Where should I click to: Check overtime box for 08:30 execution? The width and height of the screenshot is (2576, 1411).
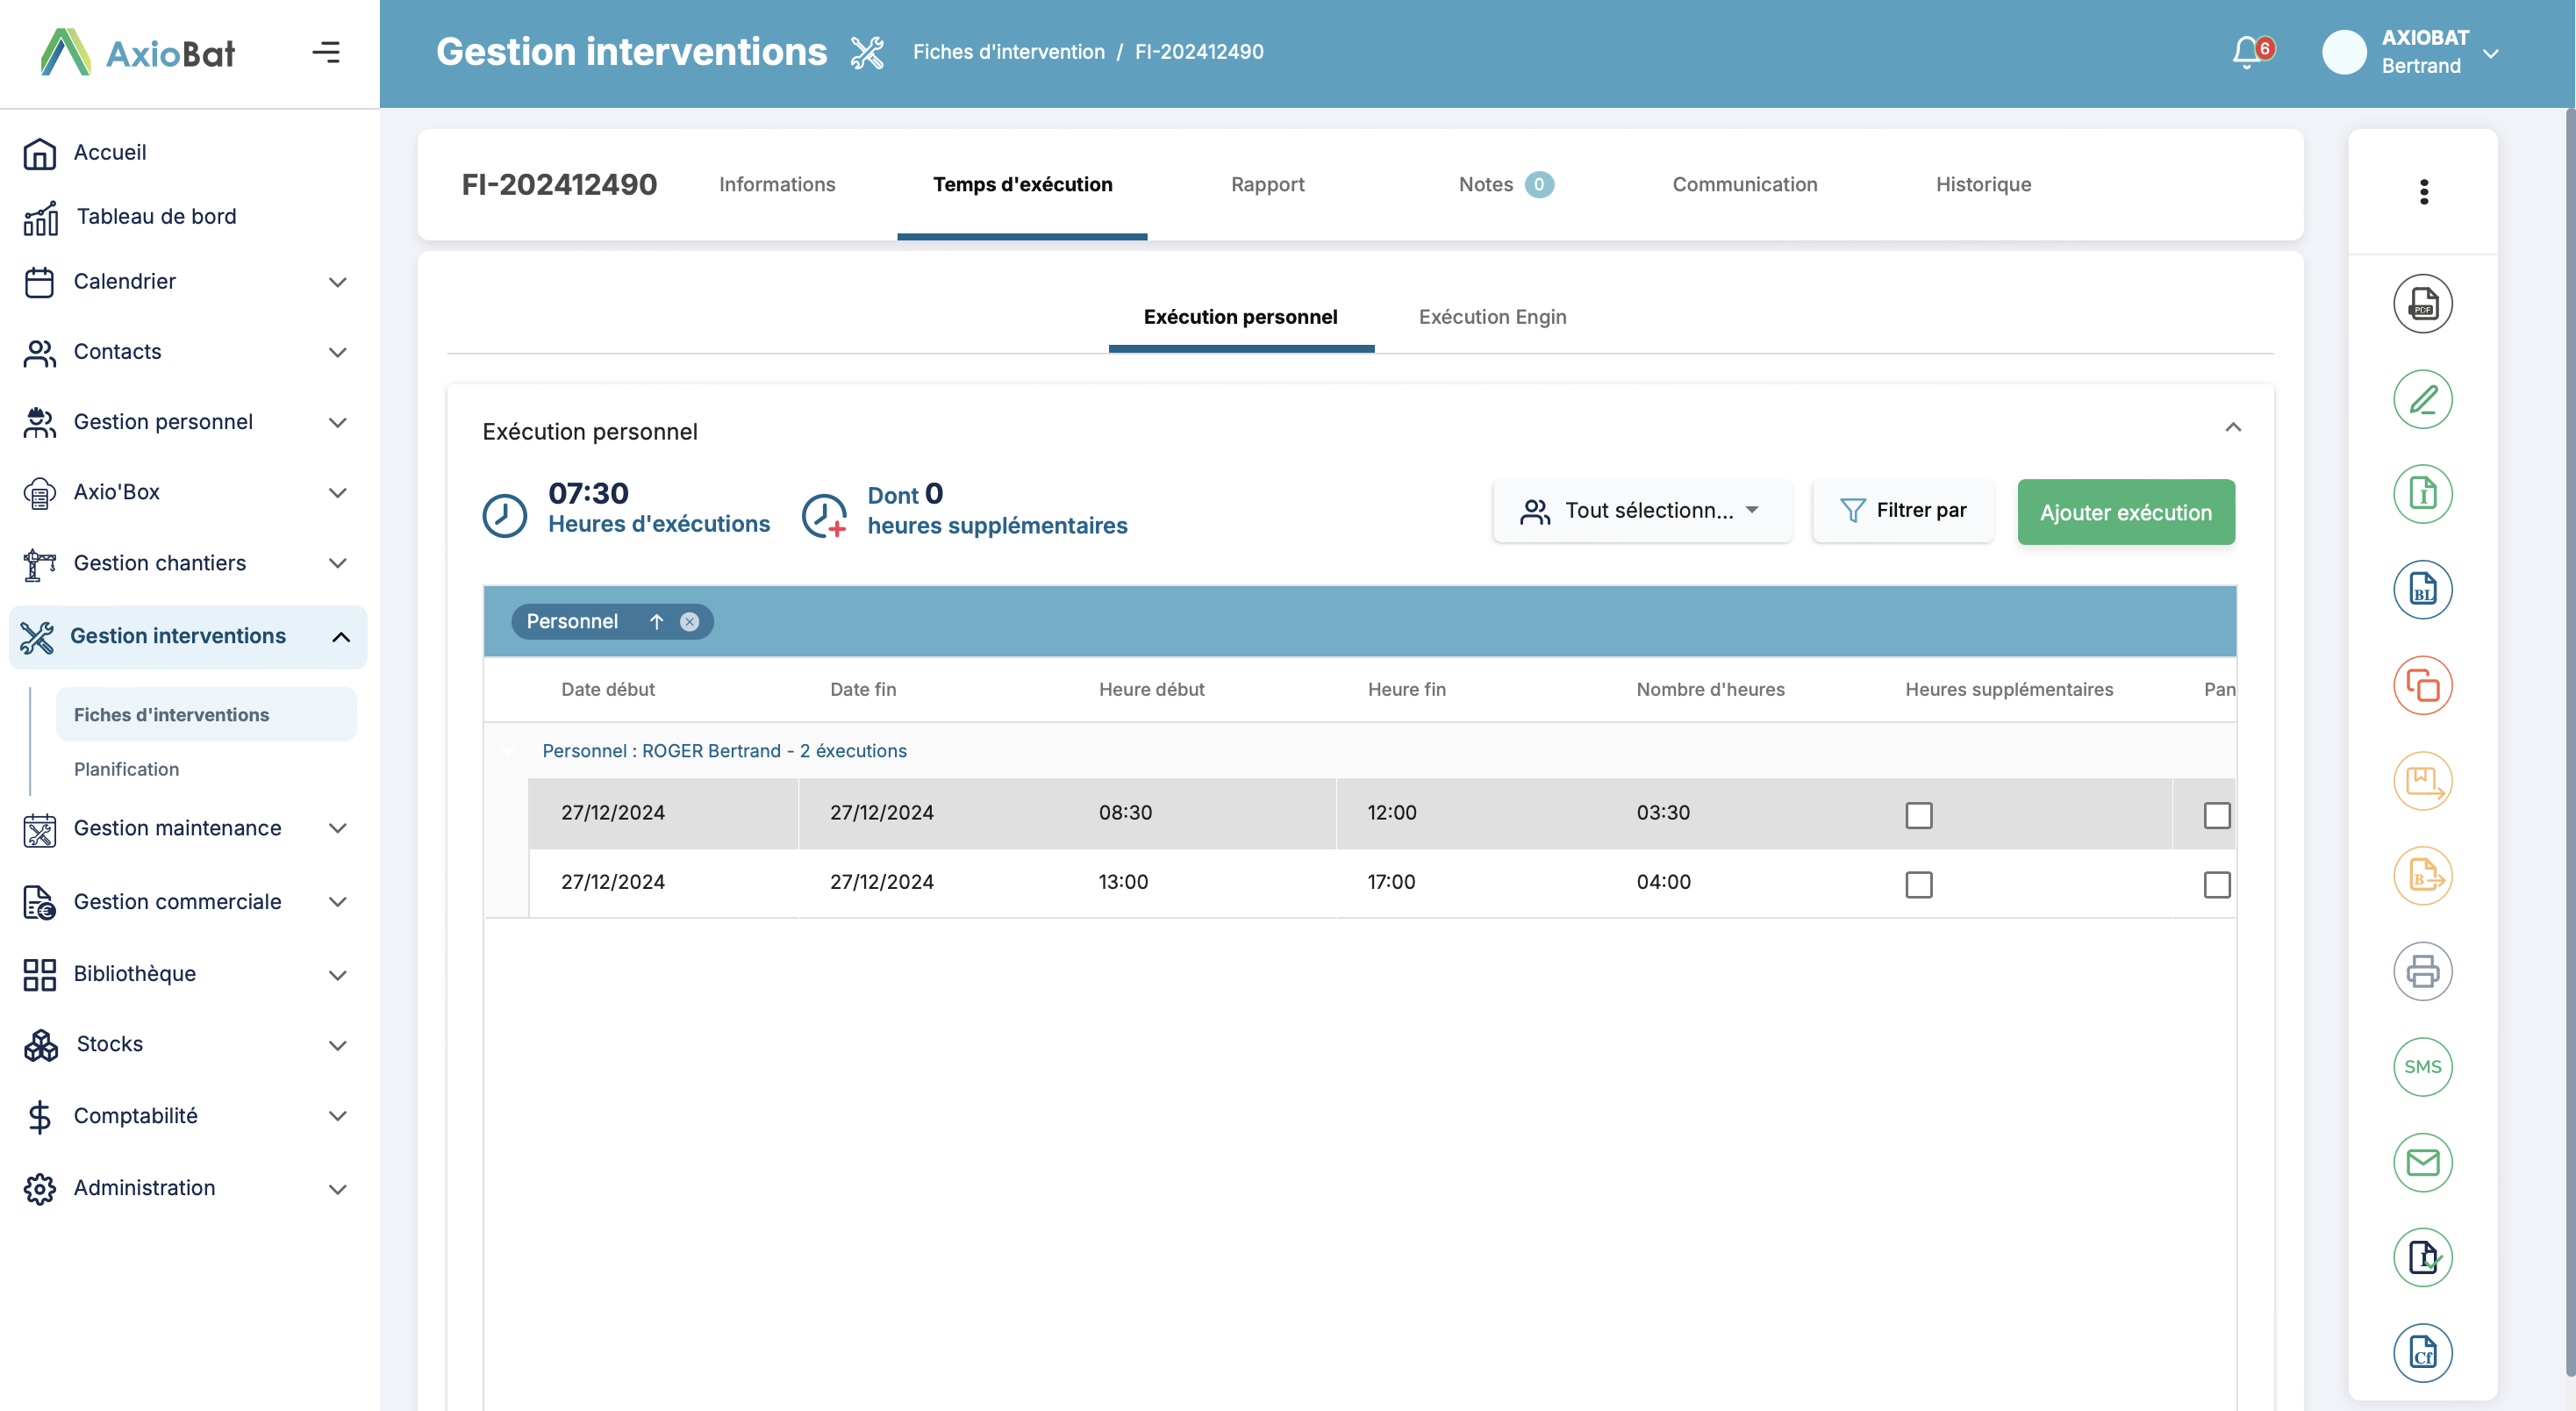[1918, 815]
